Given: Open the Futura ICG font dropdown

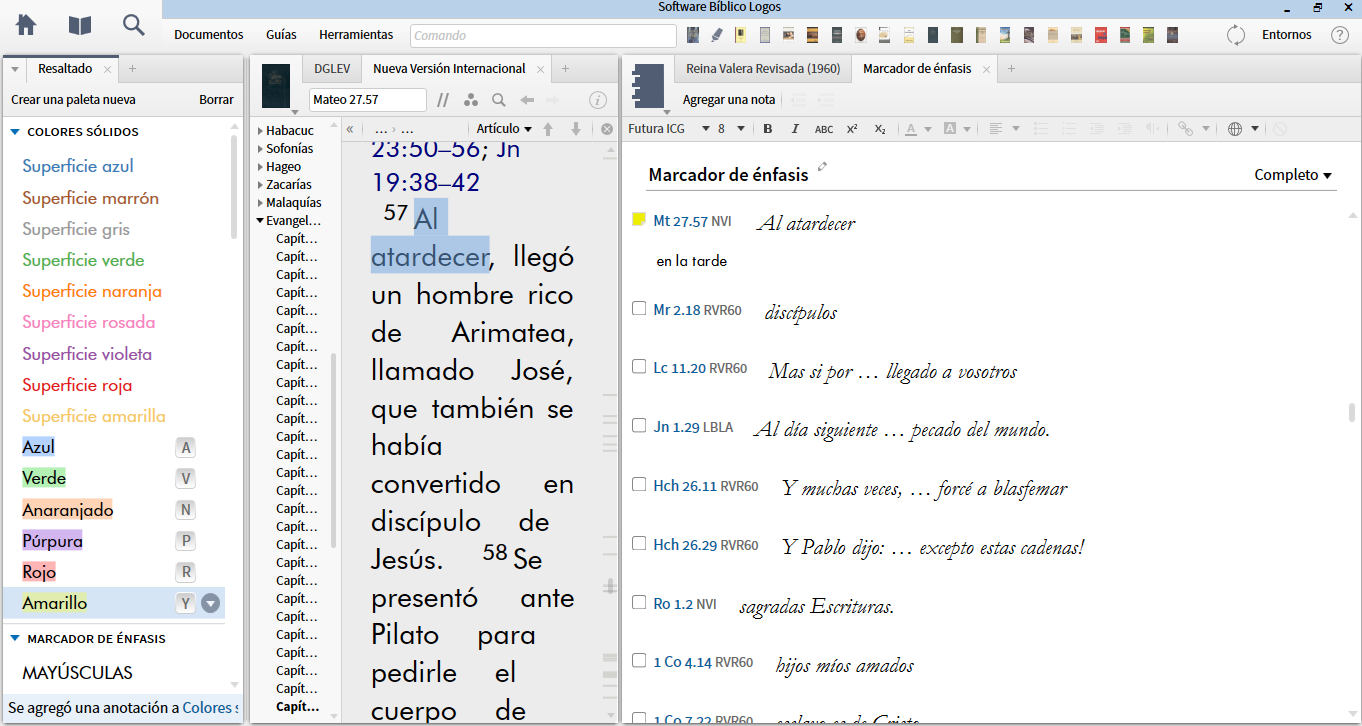Looking at the screenshot, I should click(705, 128).
